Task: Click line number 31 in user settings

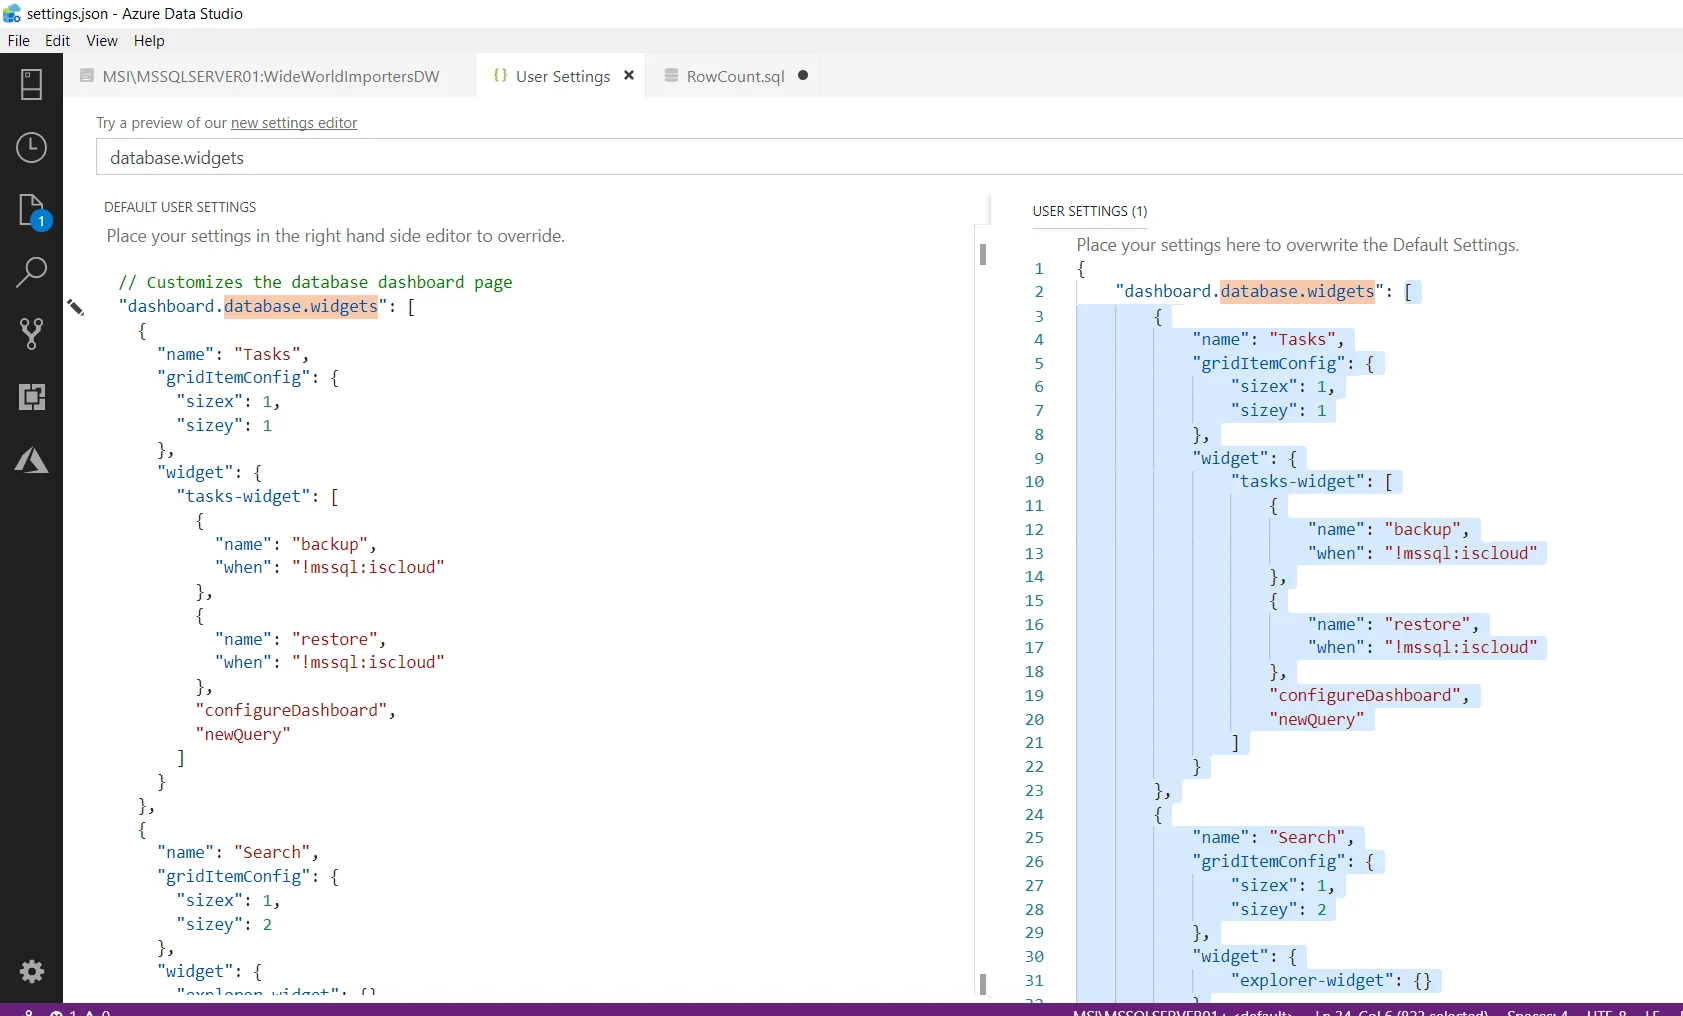Action: (x=1034, y=981)
